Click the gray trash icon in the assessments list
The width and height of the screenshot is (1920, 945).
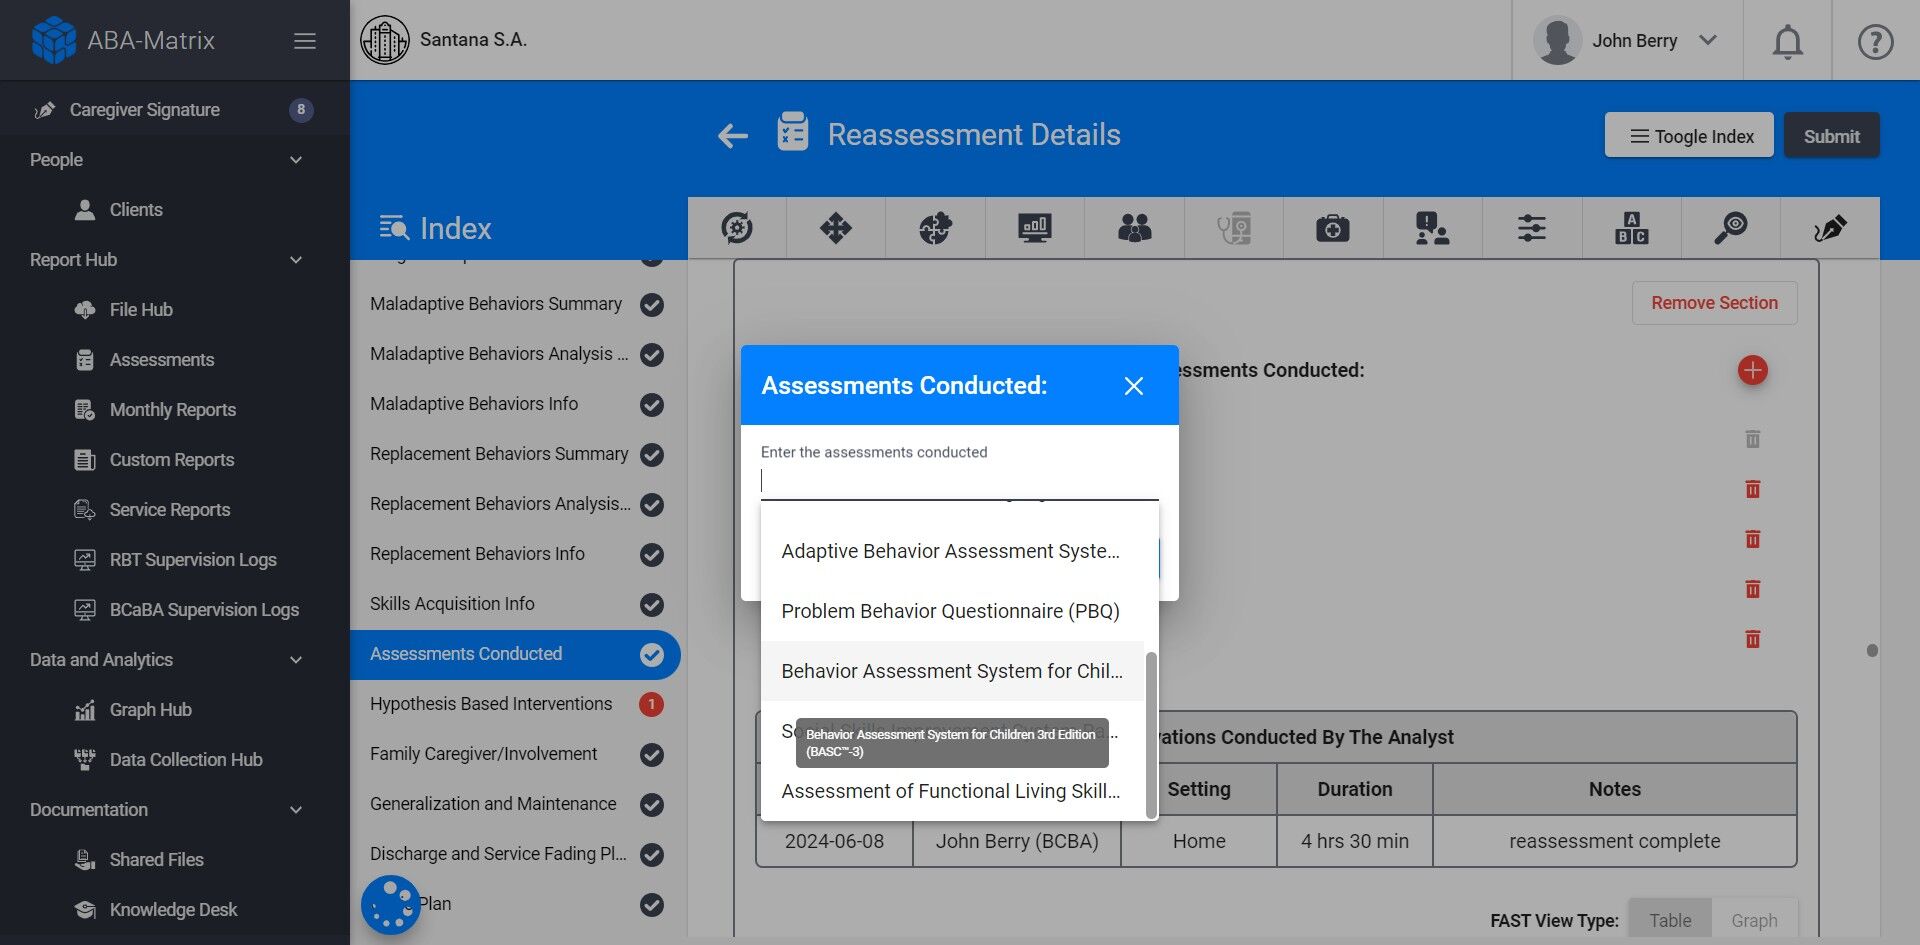pos(1752,439)
